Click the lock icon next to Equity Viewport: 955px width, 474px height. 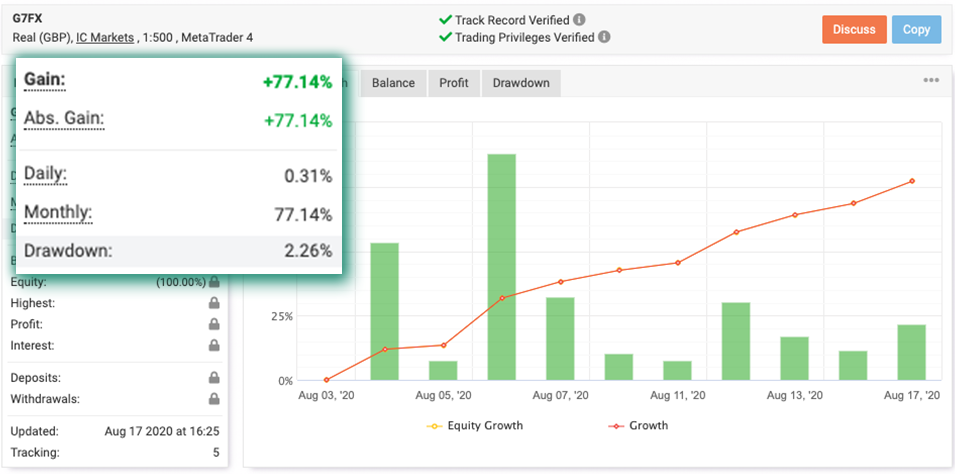click(214, 282)
